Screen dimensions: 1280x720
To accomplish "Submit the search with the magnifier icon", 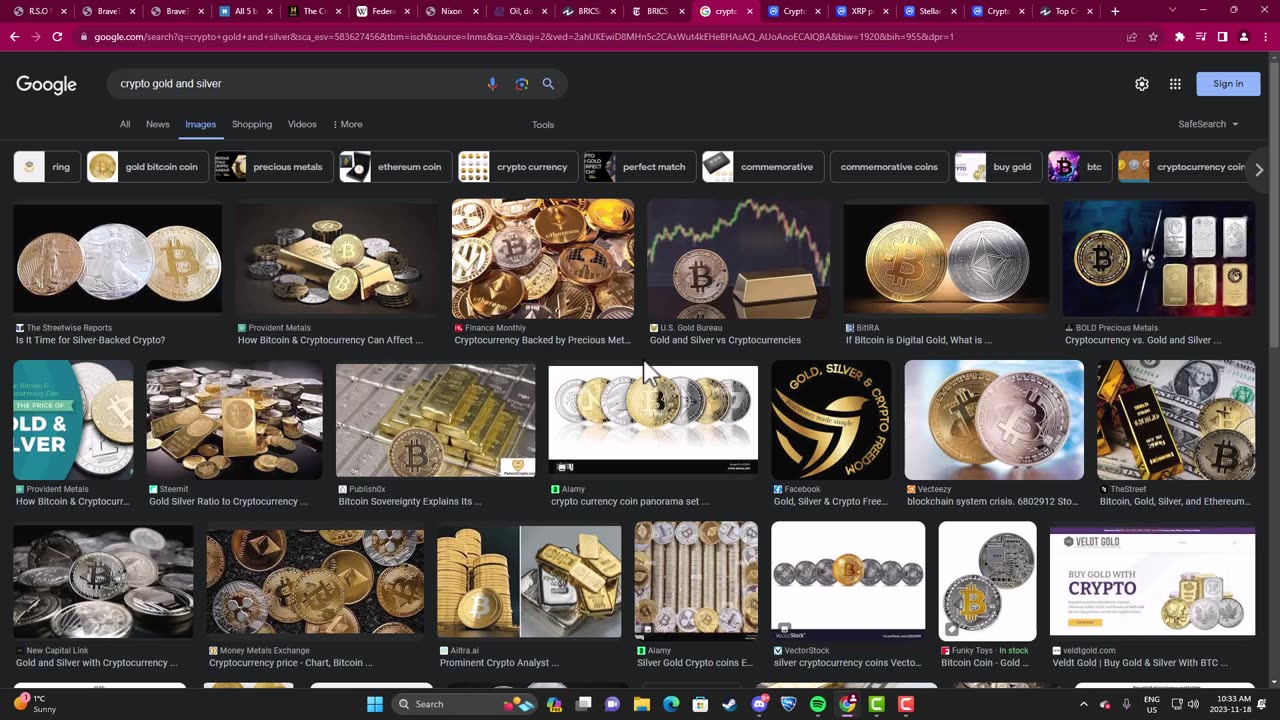I will [x=548, y=84].
